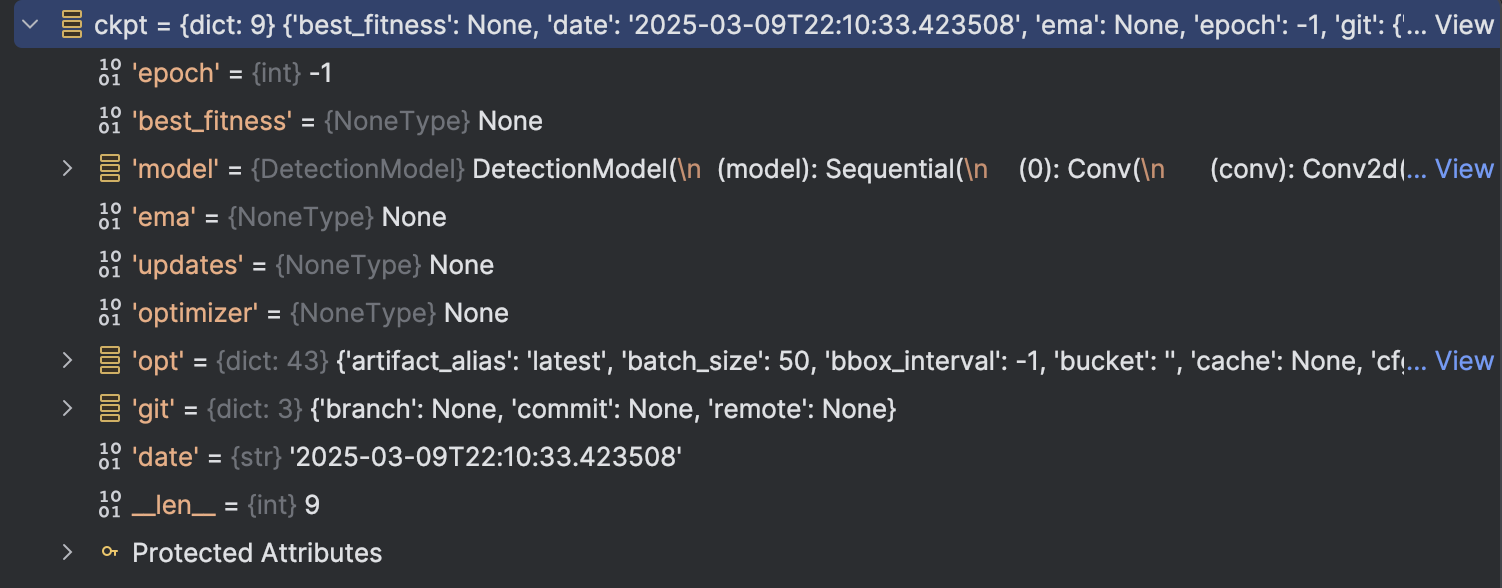Click the binary icon next to 'ema'
This screenshot has width=1502, height=588.
tap(110, 217)
